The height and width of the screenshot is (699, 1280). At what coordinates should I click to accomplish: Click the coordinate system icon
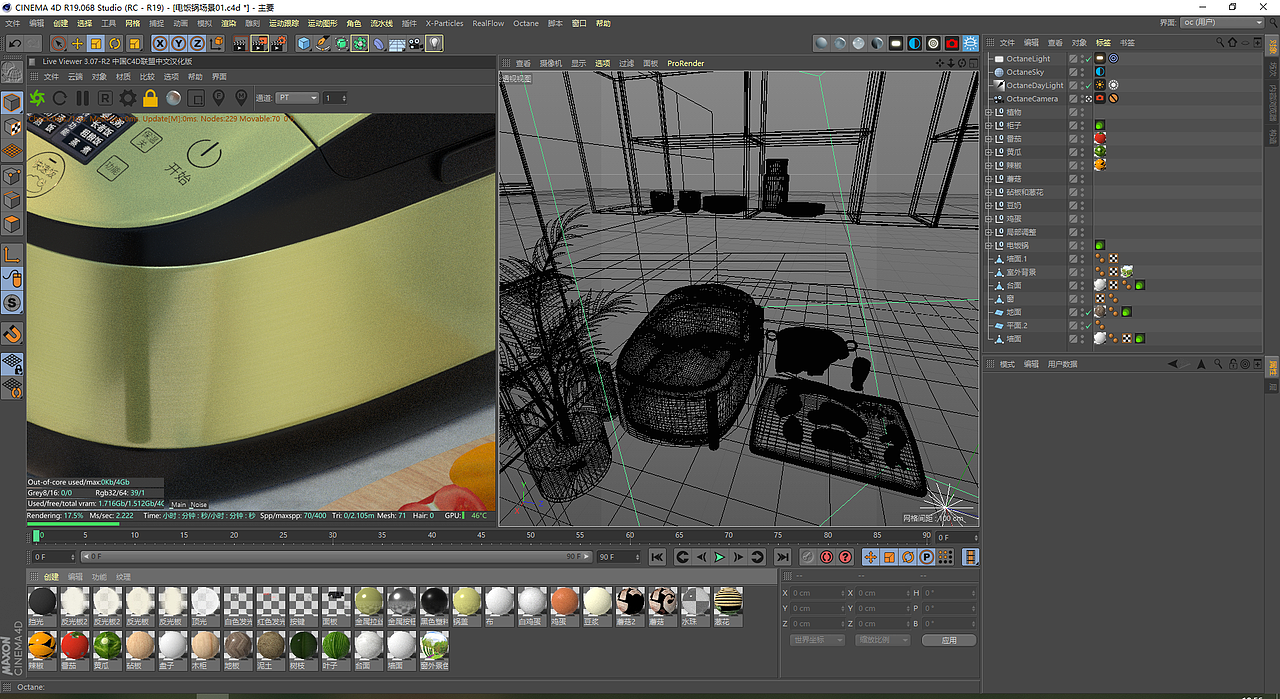click(216, 43)
